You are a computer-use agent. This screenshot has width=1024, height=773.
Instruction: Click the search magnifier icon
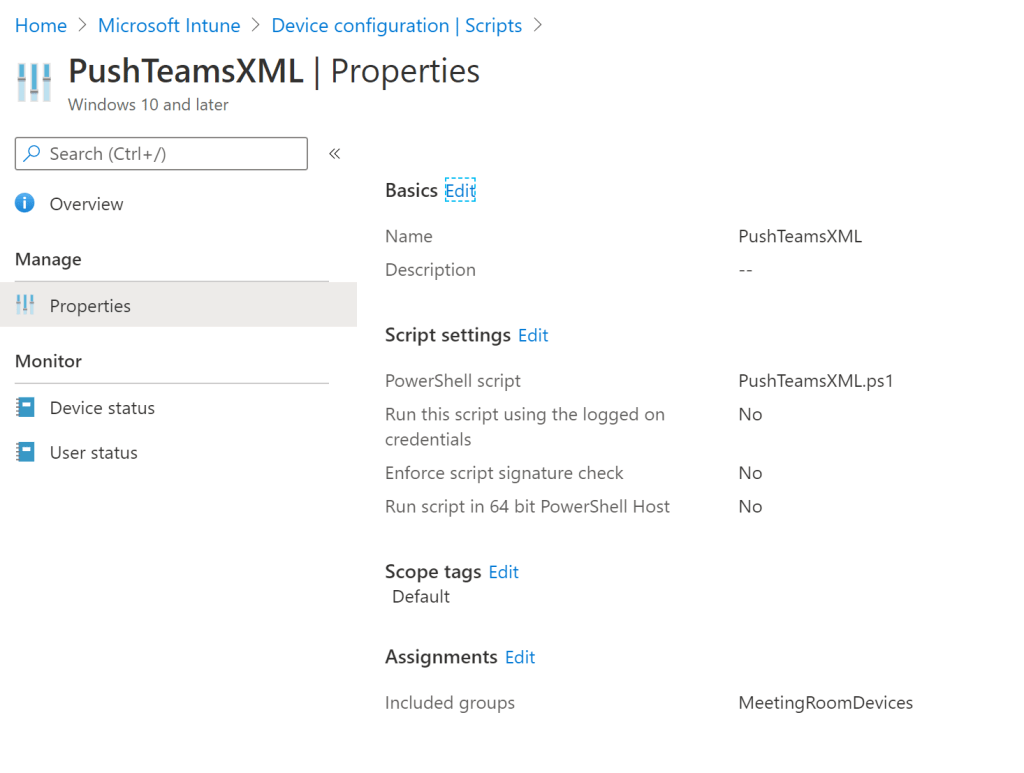(33, 154)
